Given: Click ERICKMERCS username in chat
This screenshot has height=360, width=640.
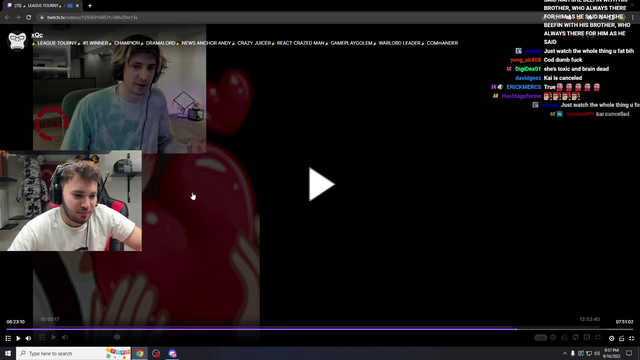Looking at the screenshot, I should click(524, 87).
